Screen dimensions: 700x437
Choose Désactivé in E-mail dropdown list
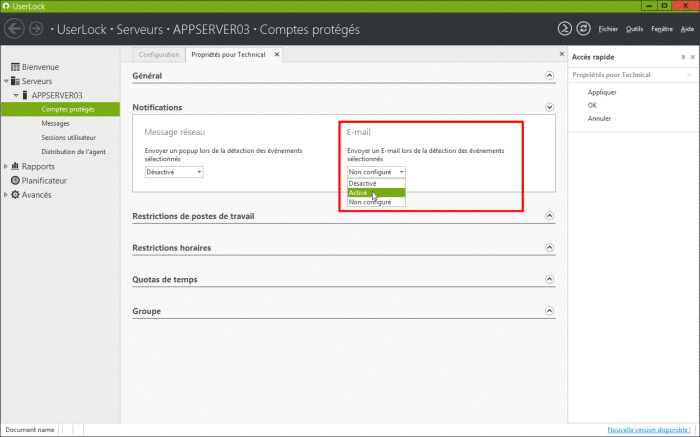(376, 183)
